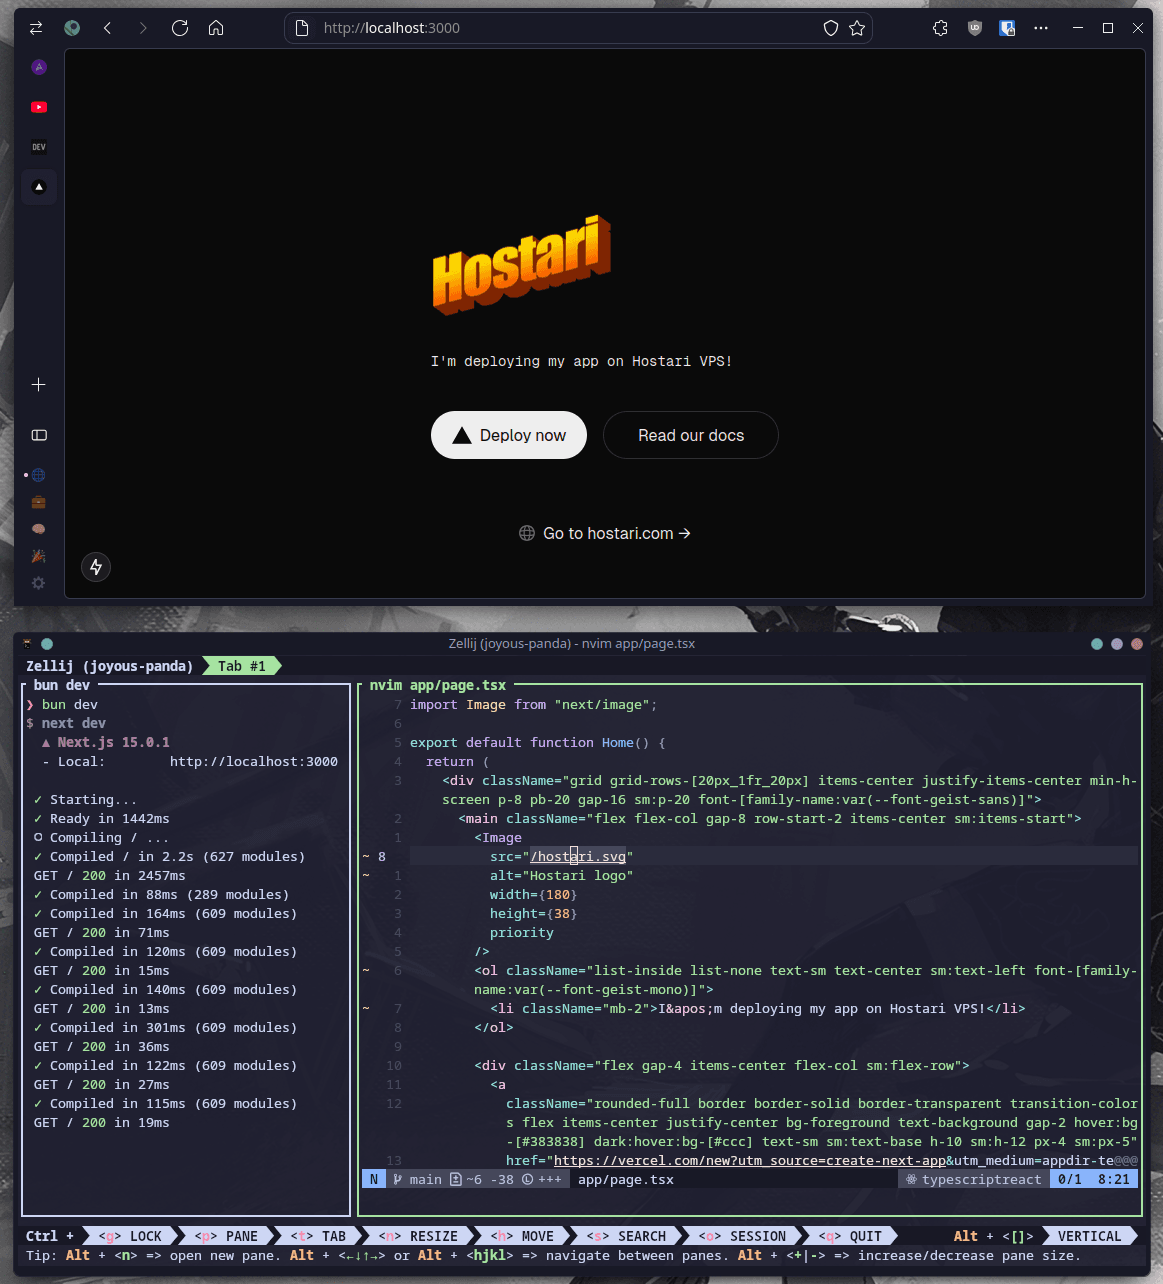1163x1284 pixels.
Task: Follow the Go to hostari.com link
Action: 605,534
